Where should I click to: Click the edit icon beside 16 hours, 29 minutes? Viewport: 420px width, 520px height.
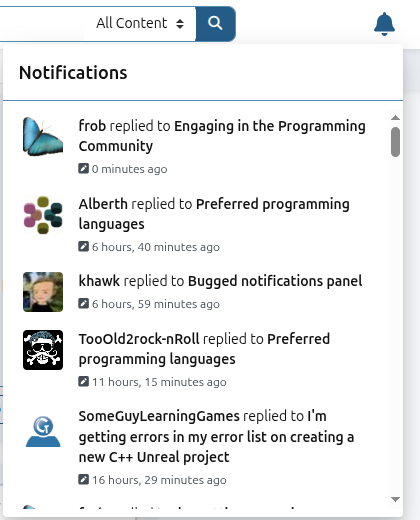[x=83, y=479]
